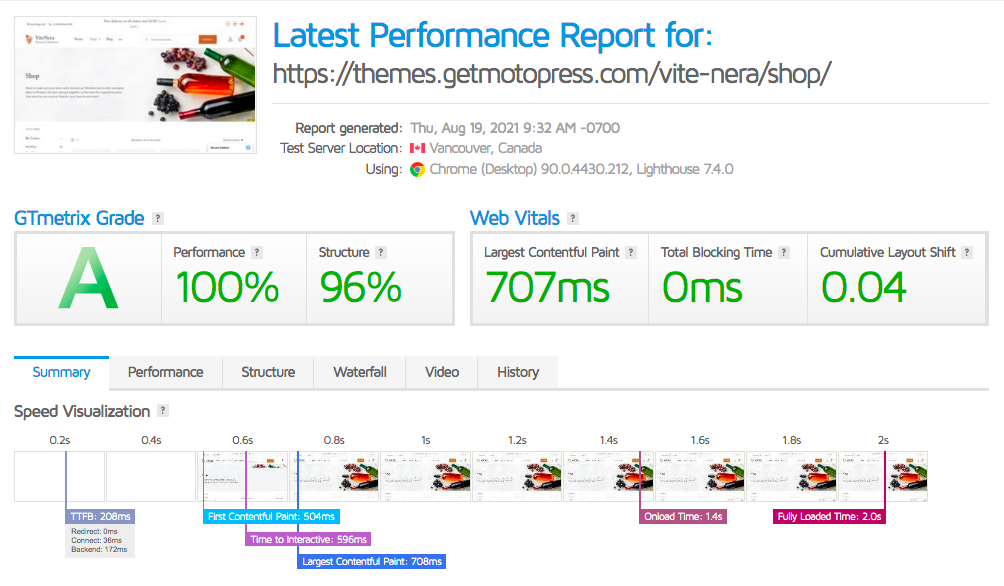Click the Canada flag icon
The width and height of the screenshot is (1004, 586).
pos(417,148)
